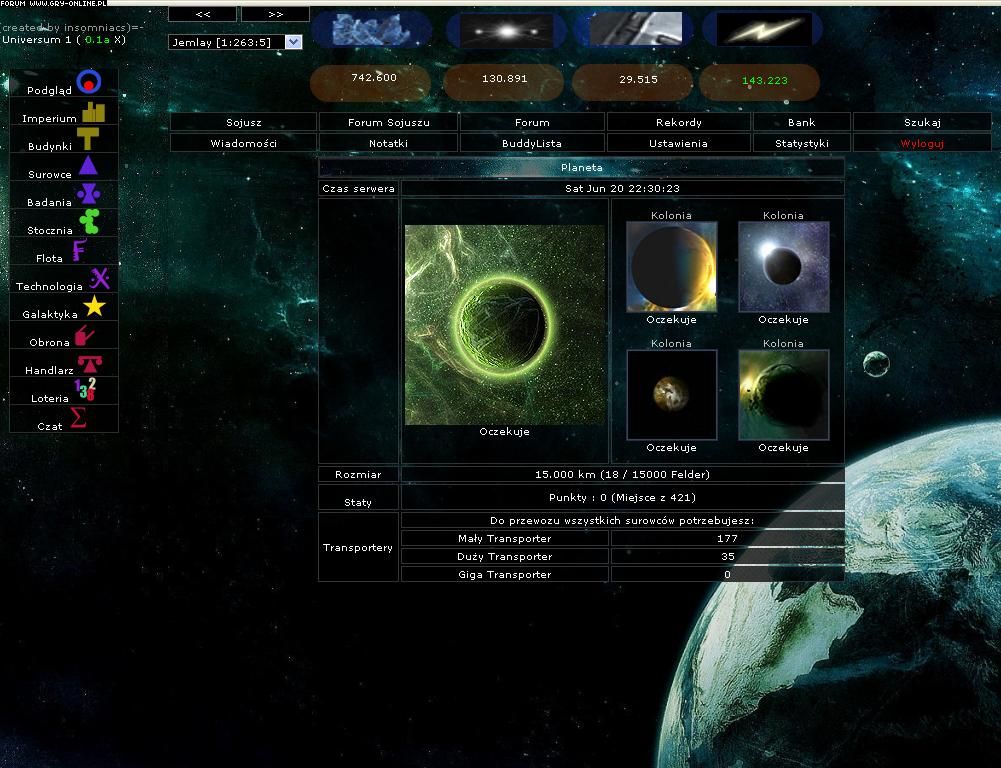Select the Kolonia small brown planet thumbnail

672,395
